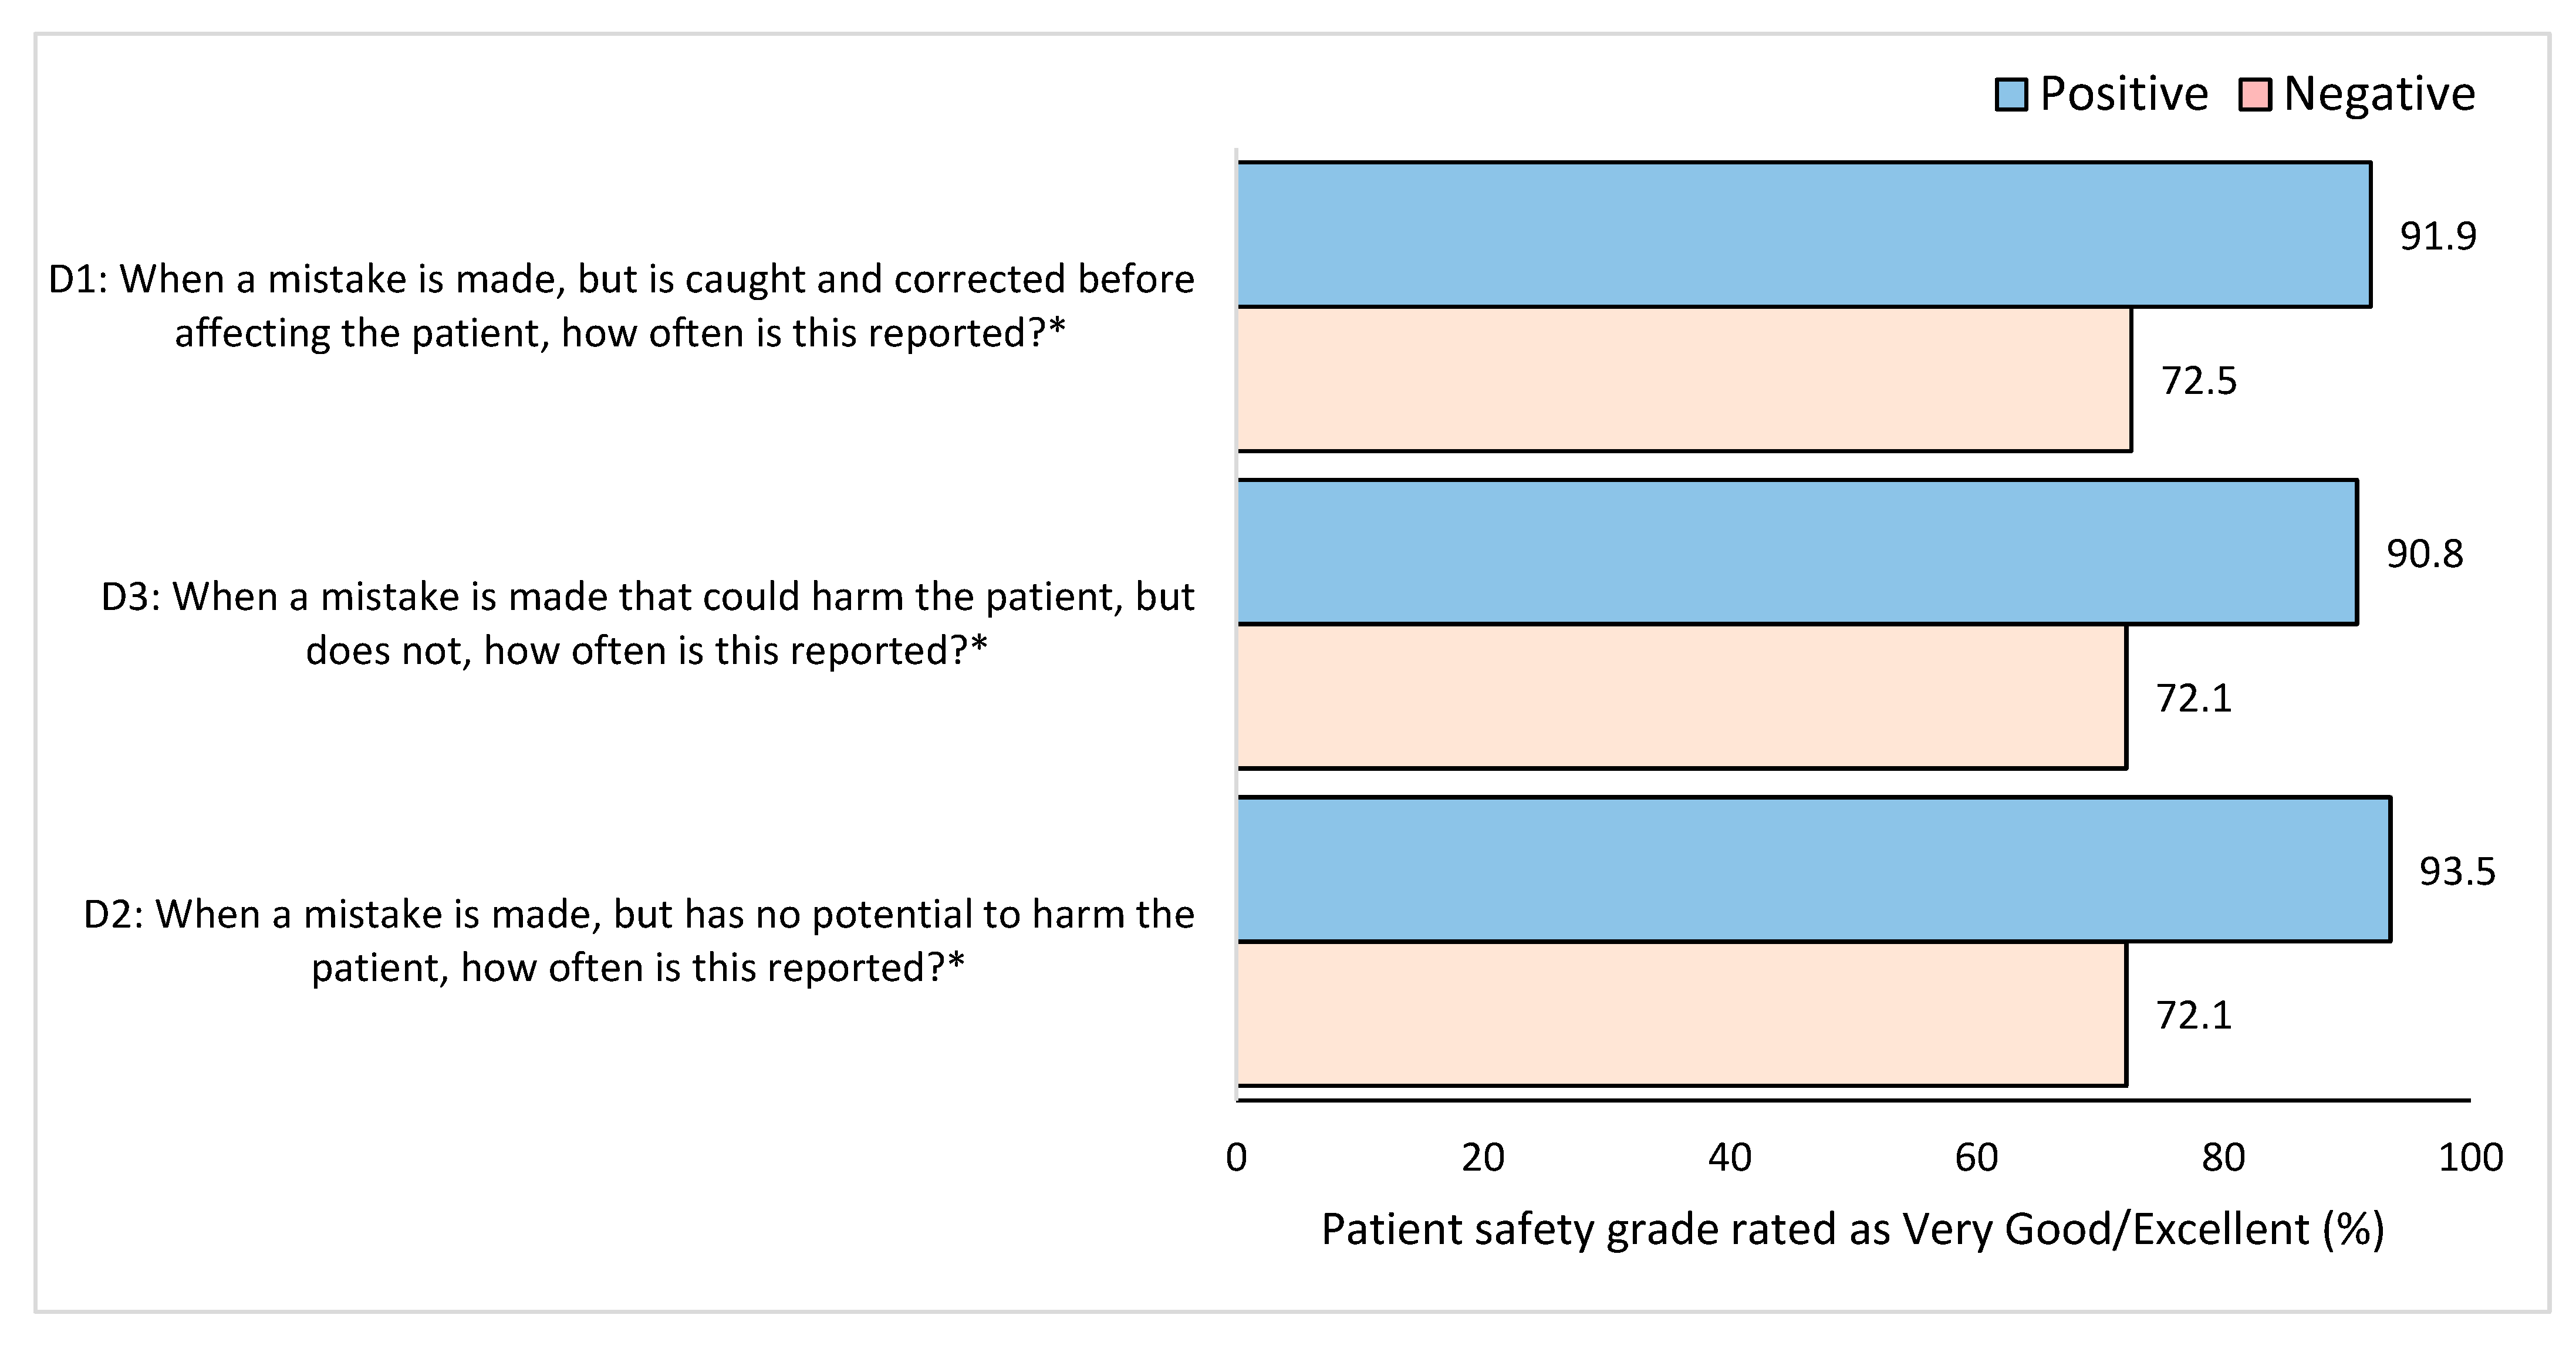
Task: Click the D3 Positive blue bar
Action: click(1797, 552)
